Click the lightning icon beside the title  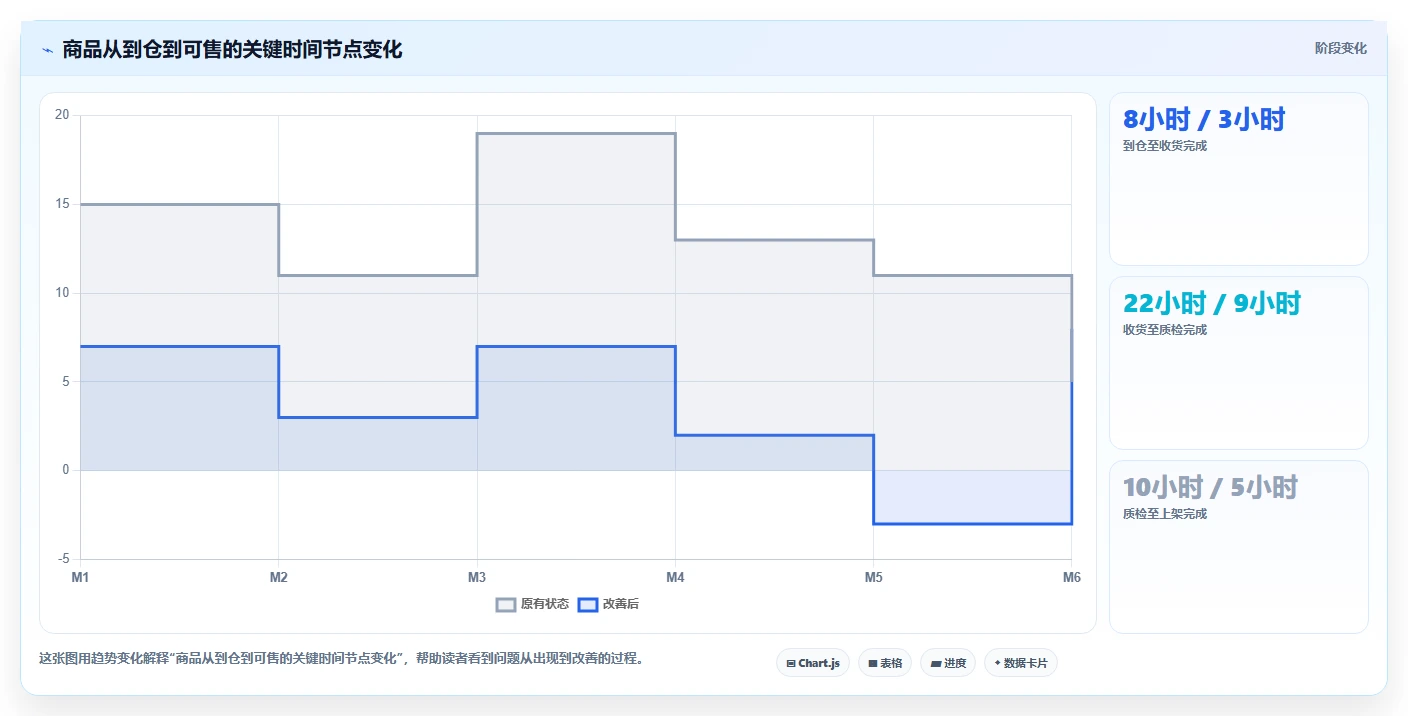point(47,50)
